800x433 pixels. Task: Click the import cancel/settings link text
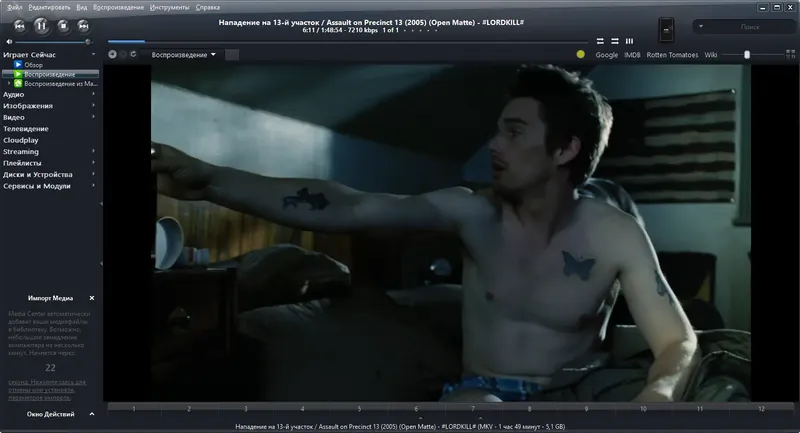(47, 390)
